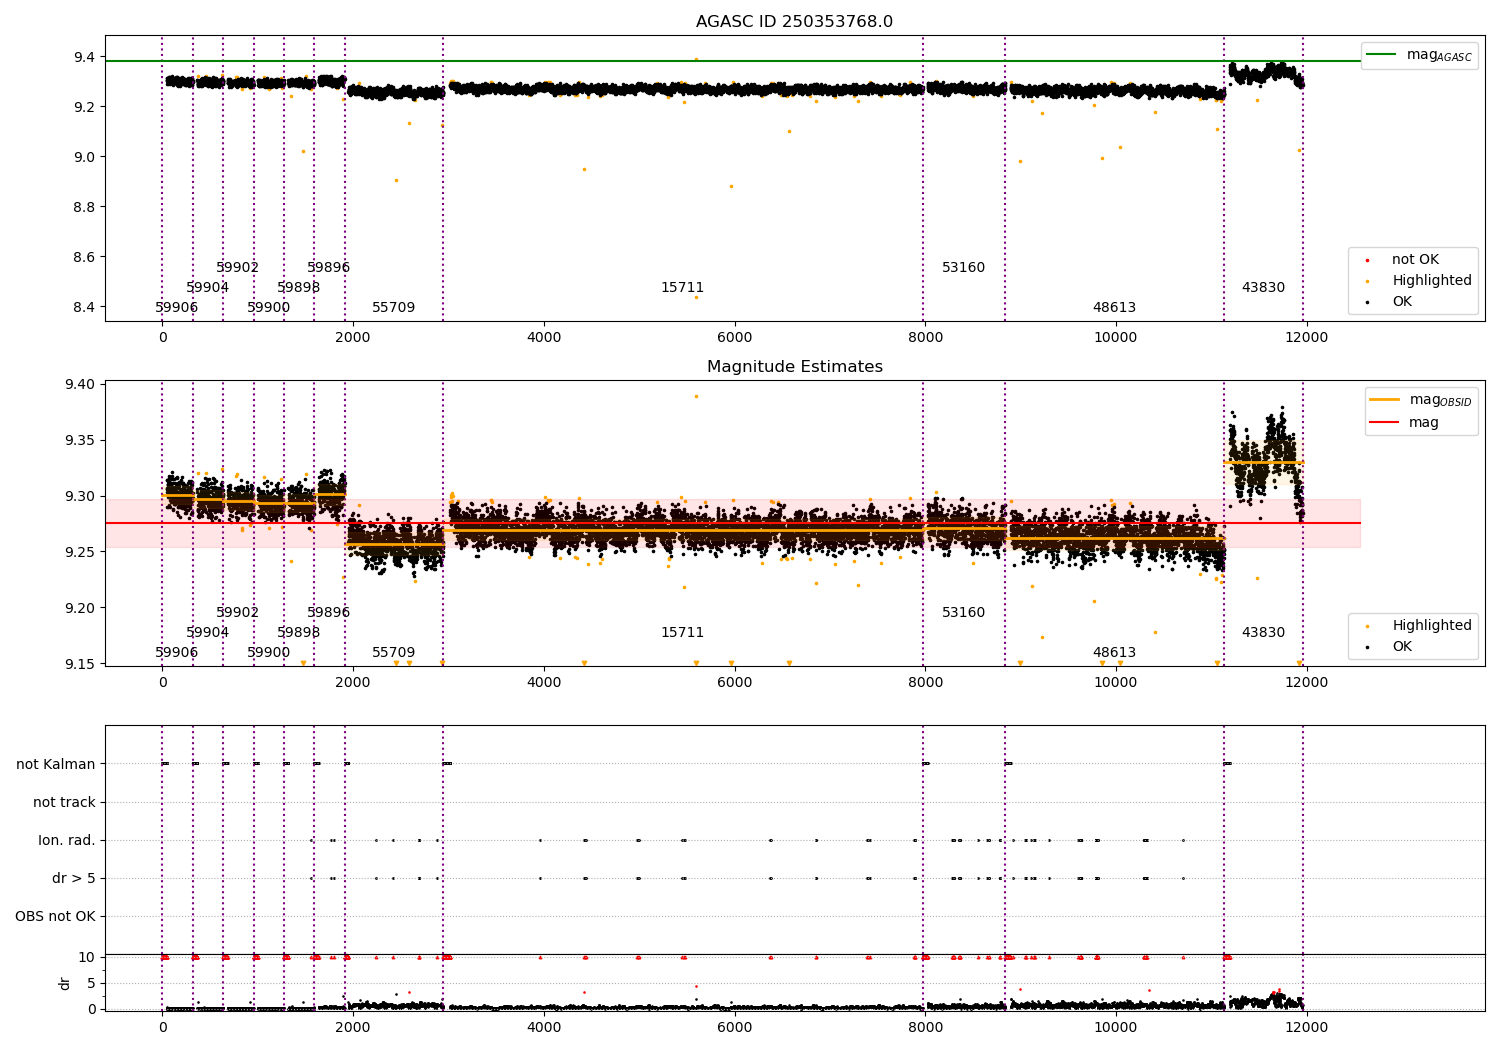
Task: Click obsid label 59902 in top plot
Action: pyautogui.click(x=237, y=267)
